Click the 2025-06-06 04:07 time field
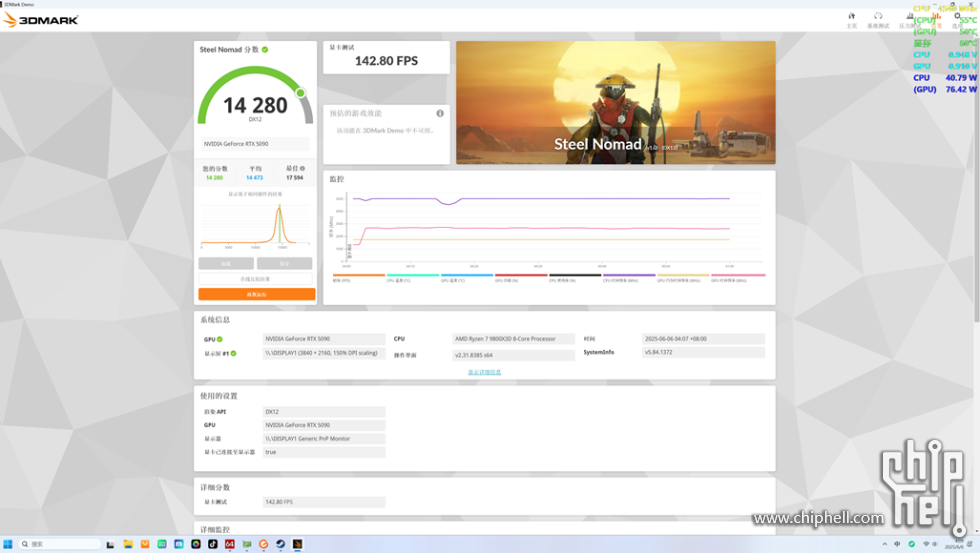This screenshot has width=980, height=553. [x=703, y=339]
